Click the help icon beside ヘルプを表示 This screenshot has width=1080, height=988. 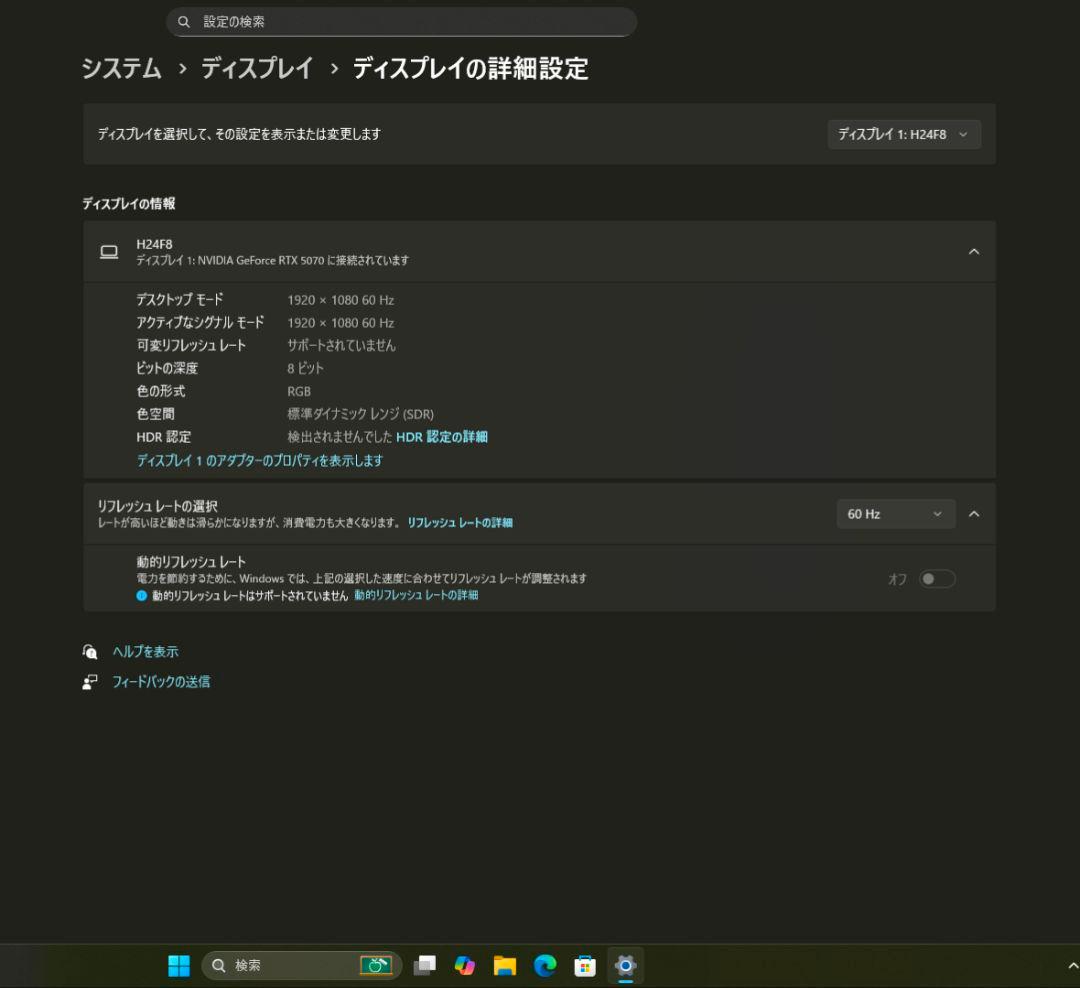[x=89, y=651]
